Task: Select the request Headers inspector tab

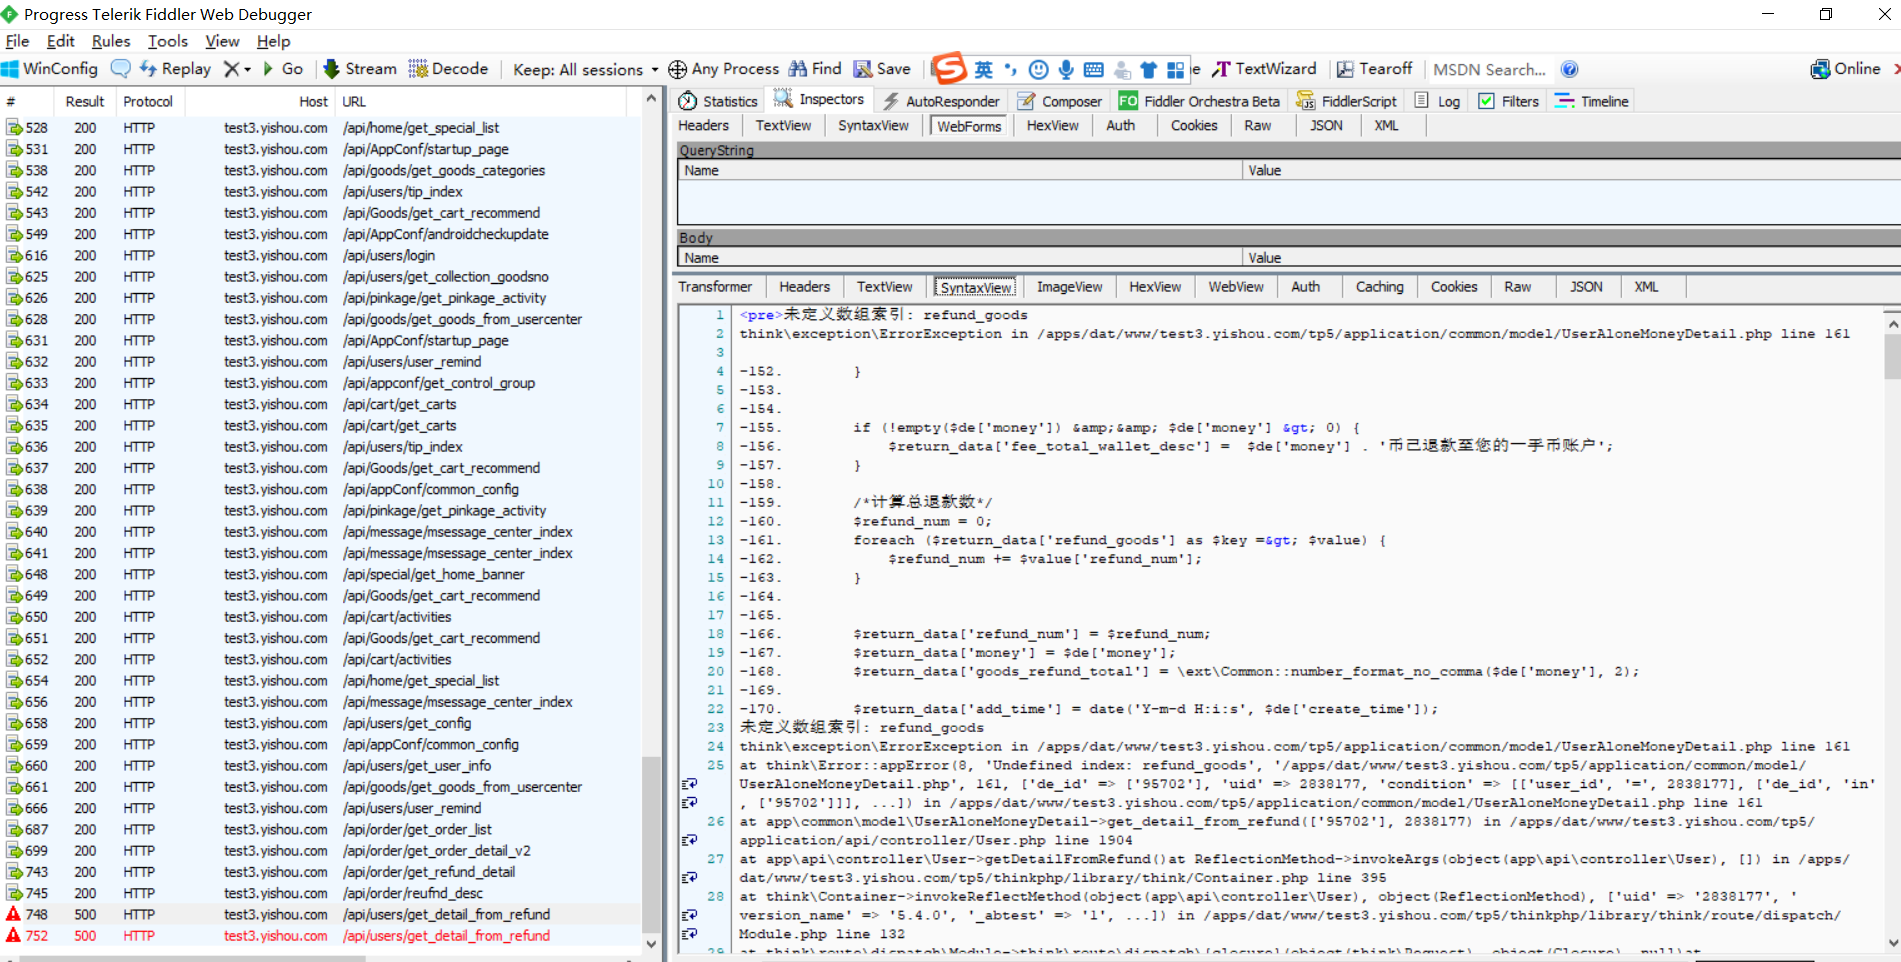Action: point(704,125)
